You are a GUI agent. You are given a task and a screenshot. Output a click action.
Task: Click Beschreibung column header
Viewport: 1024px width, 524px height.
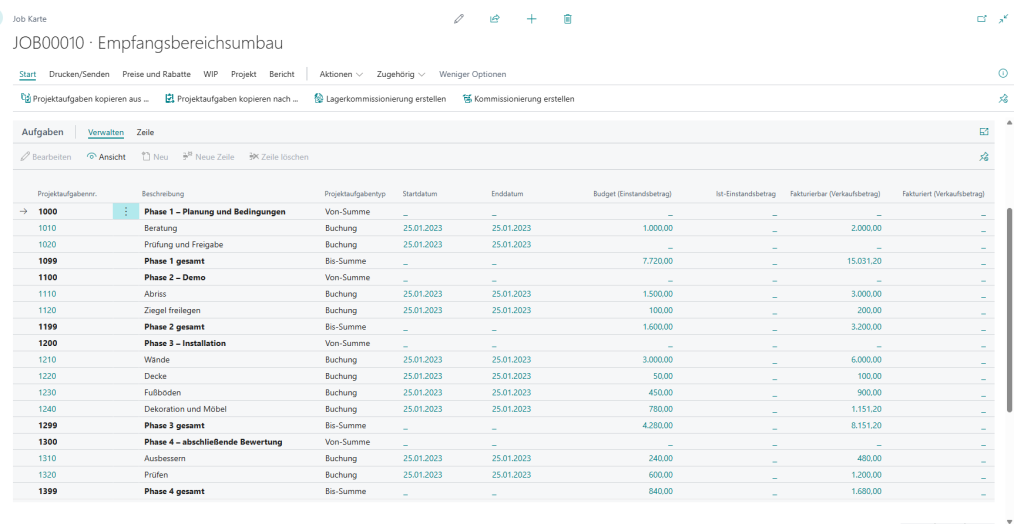[x=163, y=194]
